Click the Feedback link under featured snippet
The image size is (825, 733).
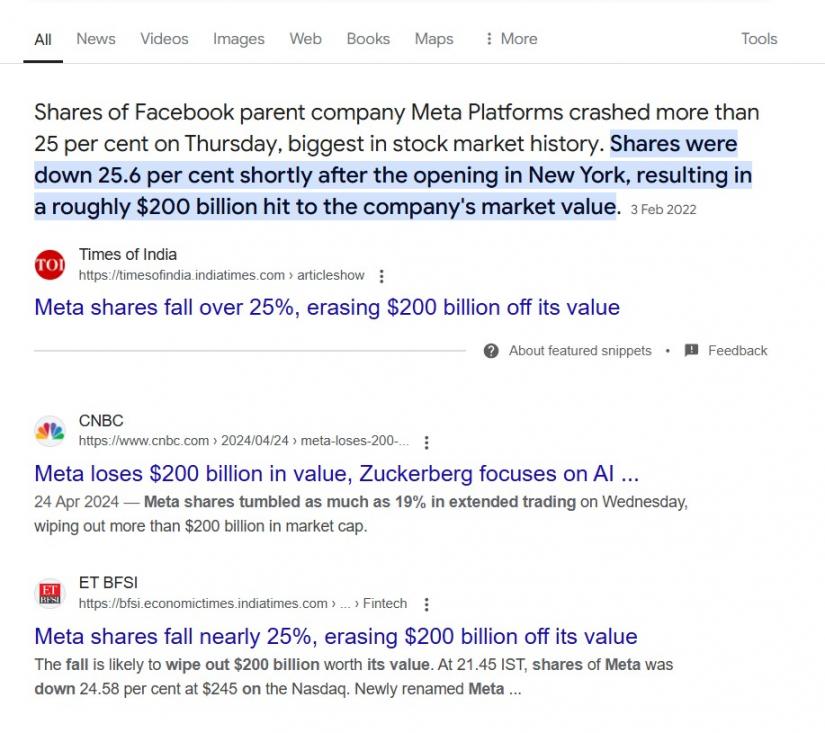pyautogui.click(x=737, y=351)
